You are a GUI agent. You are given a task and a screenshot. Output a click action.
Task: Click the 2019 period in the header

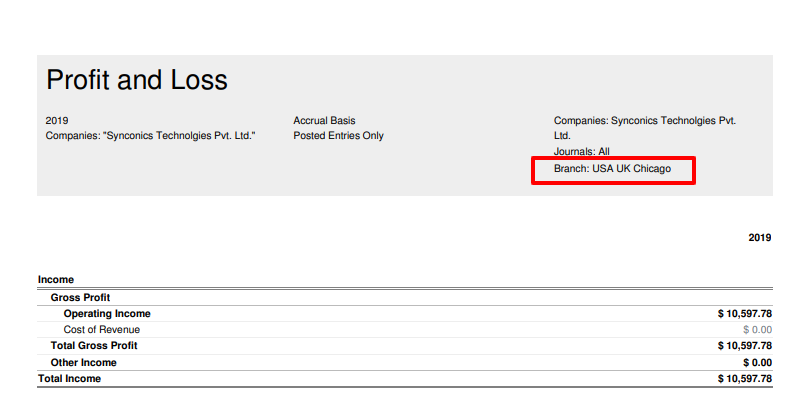57,121
